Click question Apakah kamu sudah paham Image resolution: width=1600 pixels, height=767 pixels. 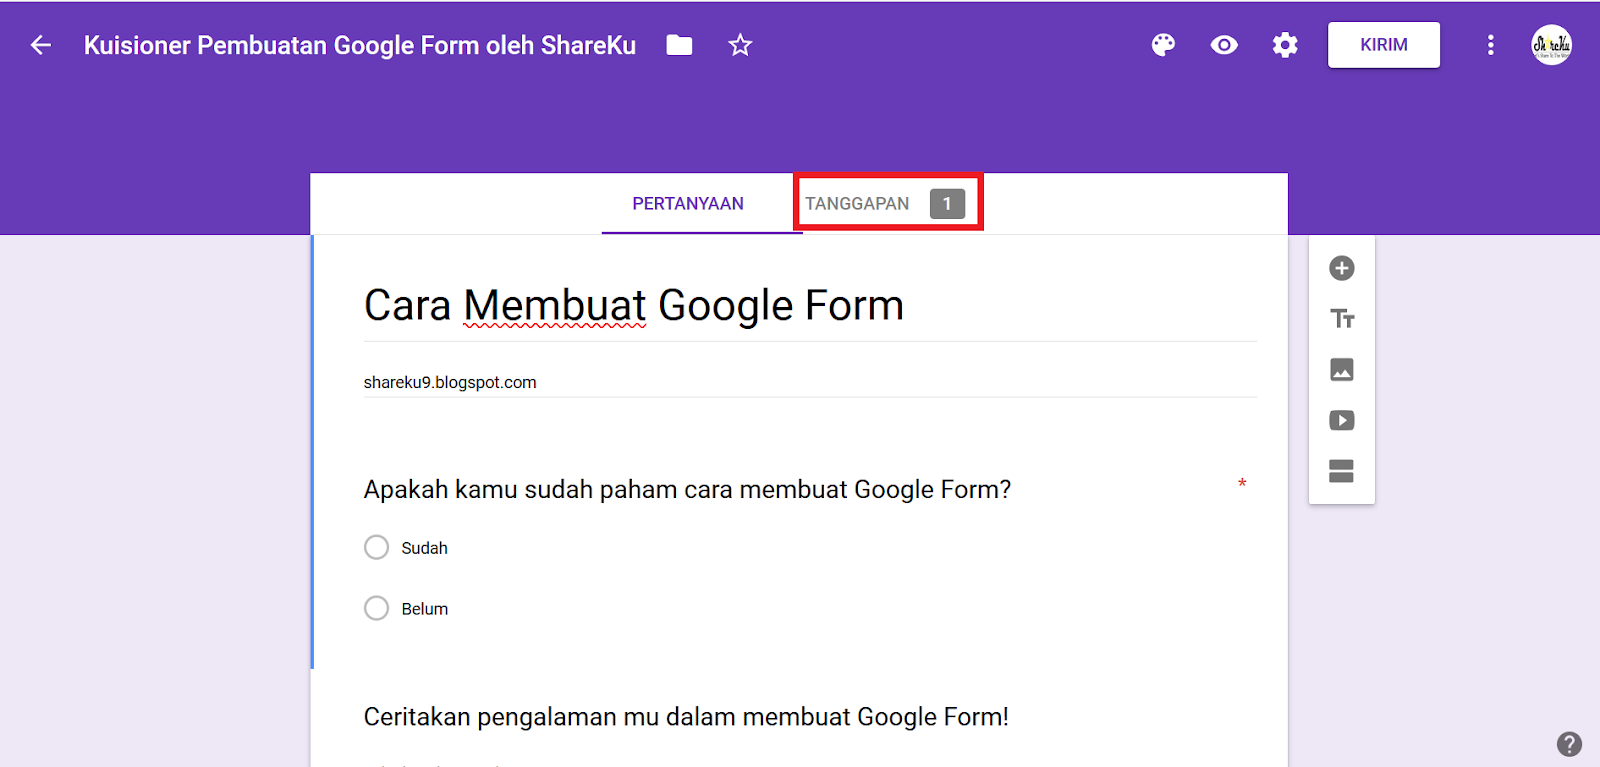[x=687, y=489]
